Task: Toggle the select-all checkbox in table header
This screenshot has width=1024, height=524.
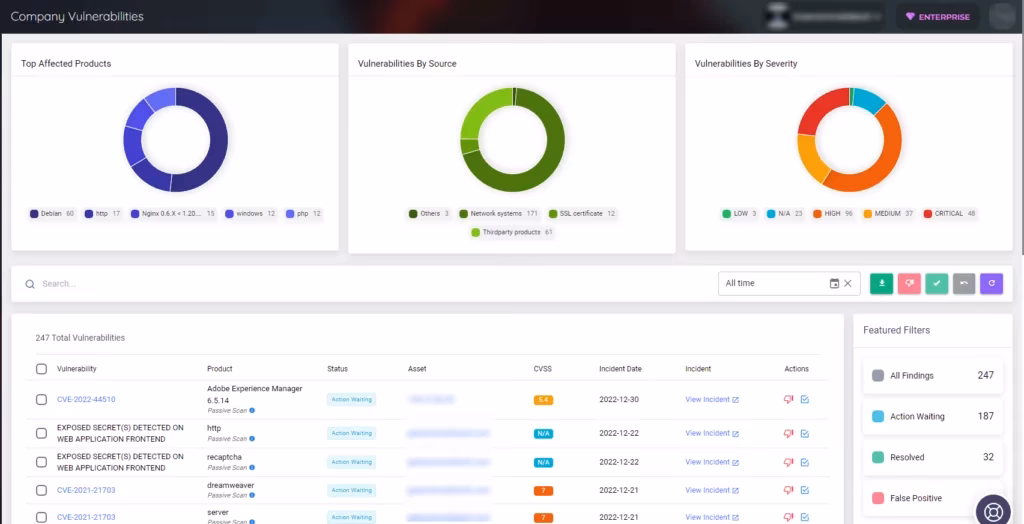Action: click(x=41, y=368)
